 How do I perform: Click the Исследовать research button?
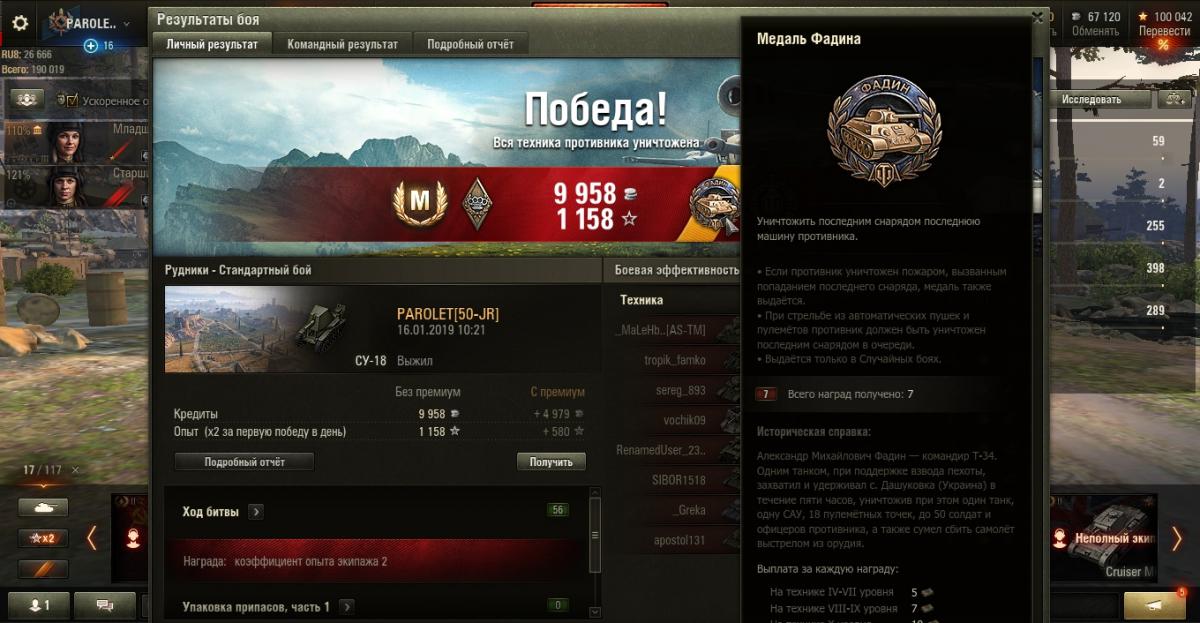[1092, 99]
